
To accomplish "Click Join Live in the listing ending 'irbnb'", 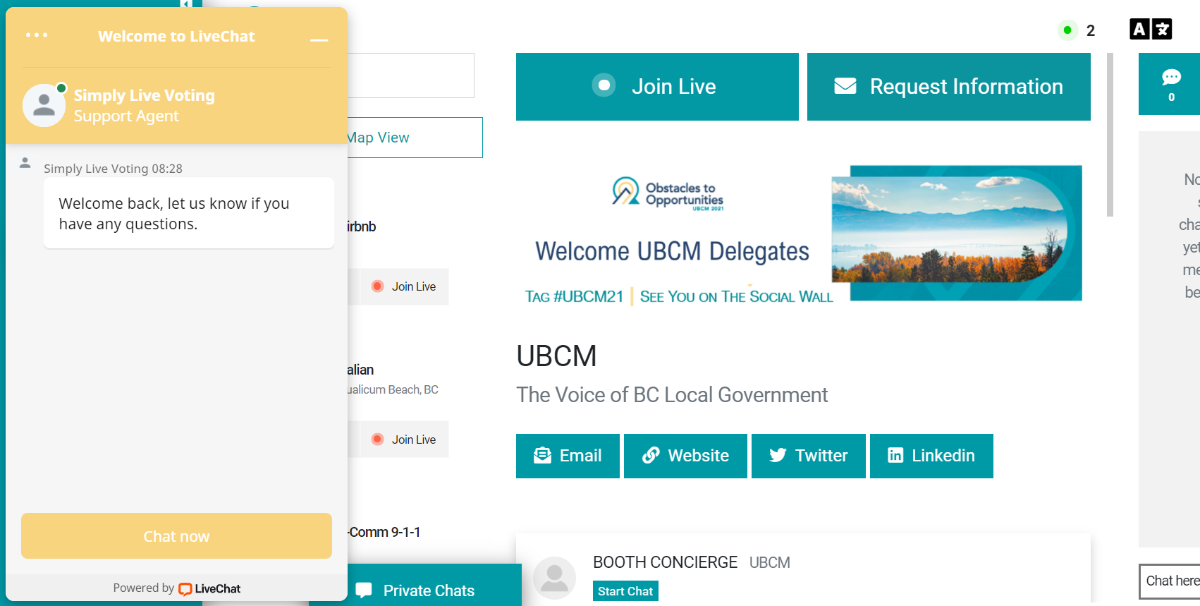I will coord(404,287).
